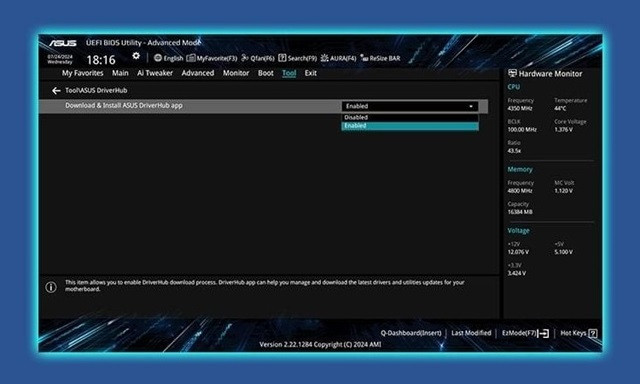Click the Hardware Monitor icon

[512, 73]
